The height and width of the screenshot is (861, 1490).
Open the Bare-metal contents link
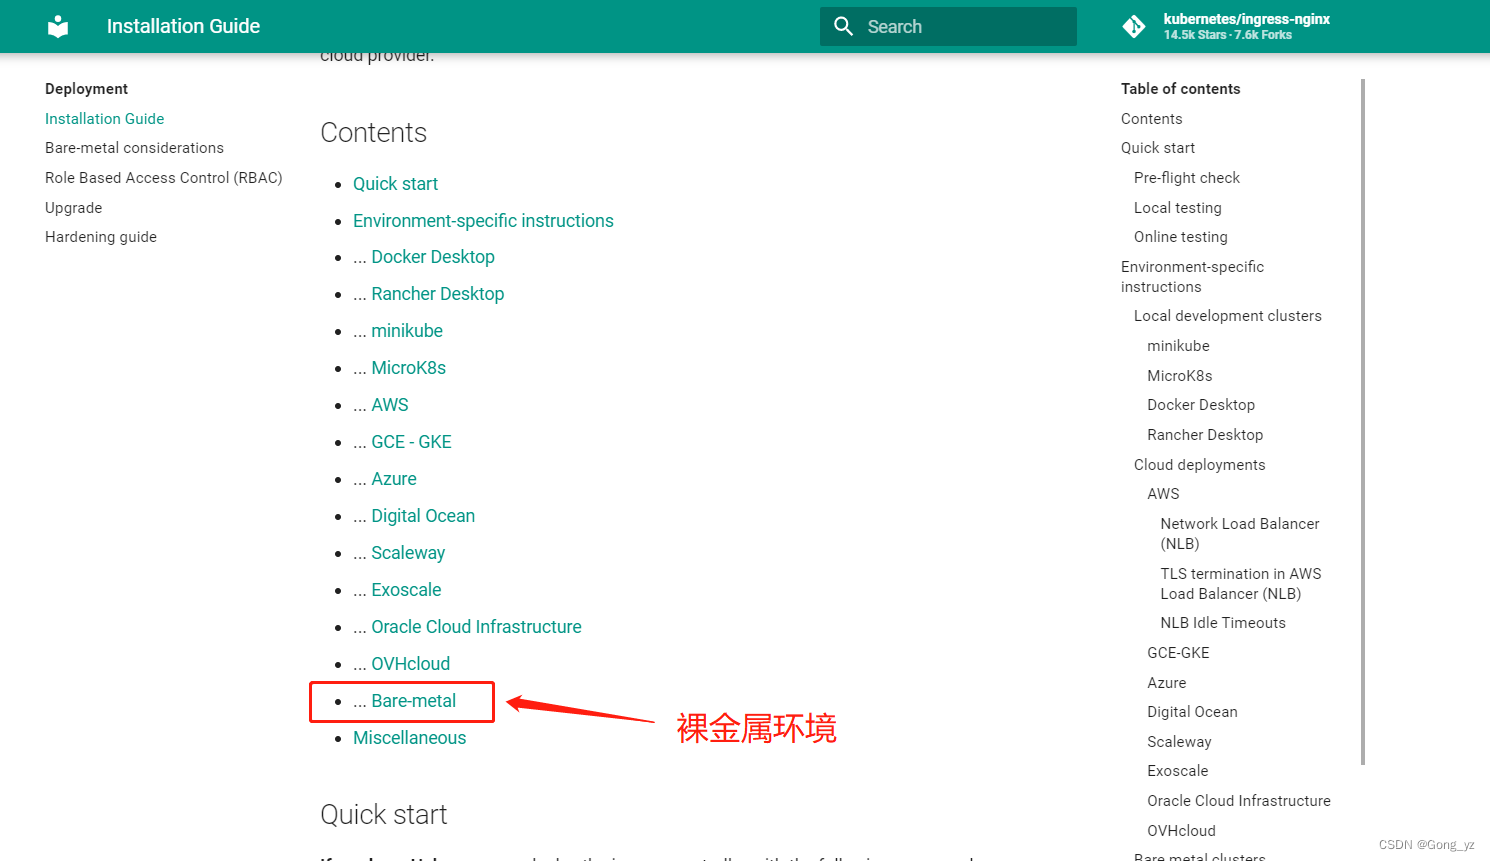(x=413, y=701)
